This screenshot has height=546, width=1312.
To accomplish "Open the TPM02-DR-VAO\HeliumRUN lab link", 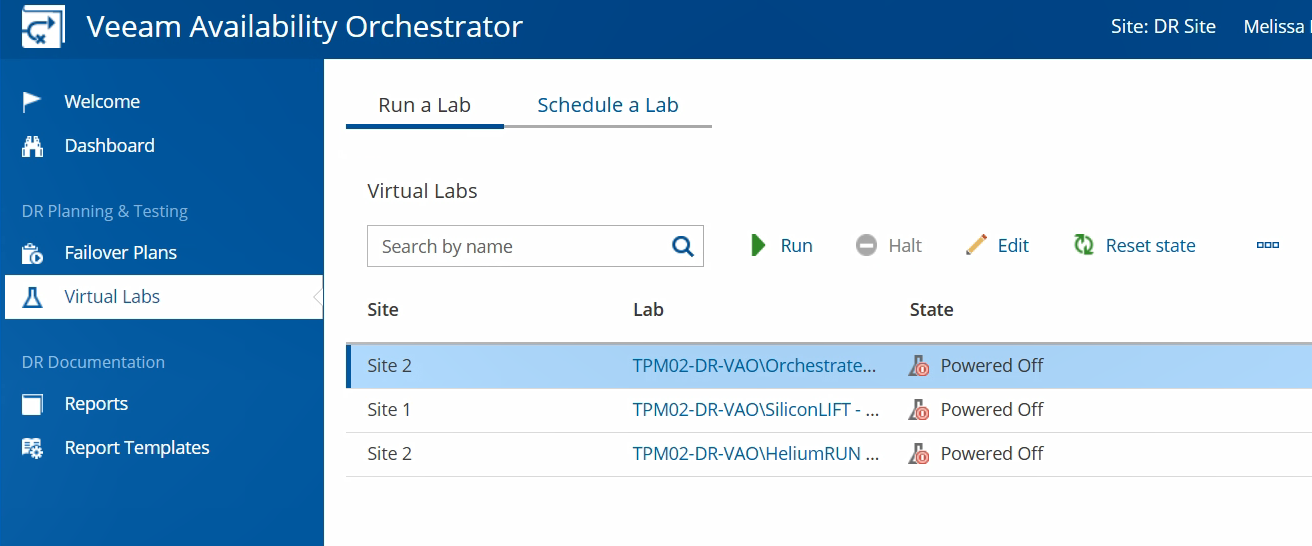I will (755, 454).
